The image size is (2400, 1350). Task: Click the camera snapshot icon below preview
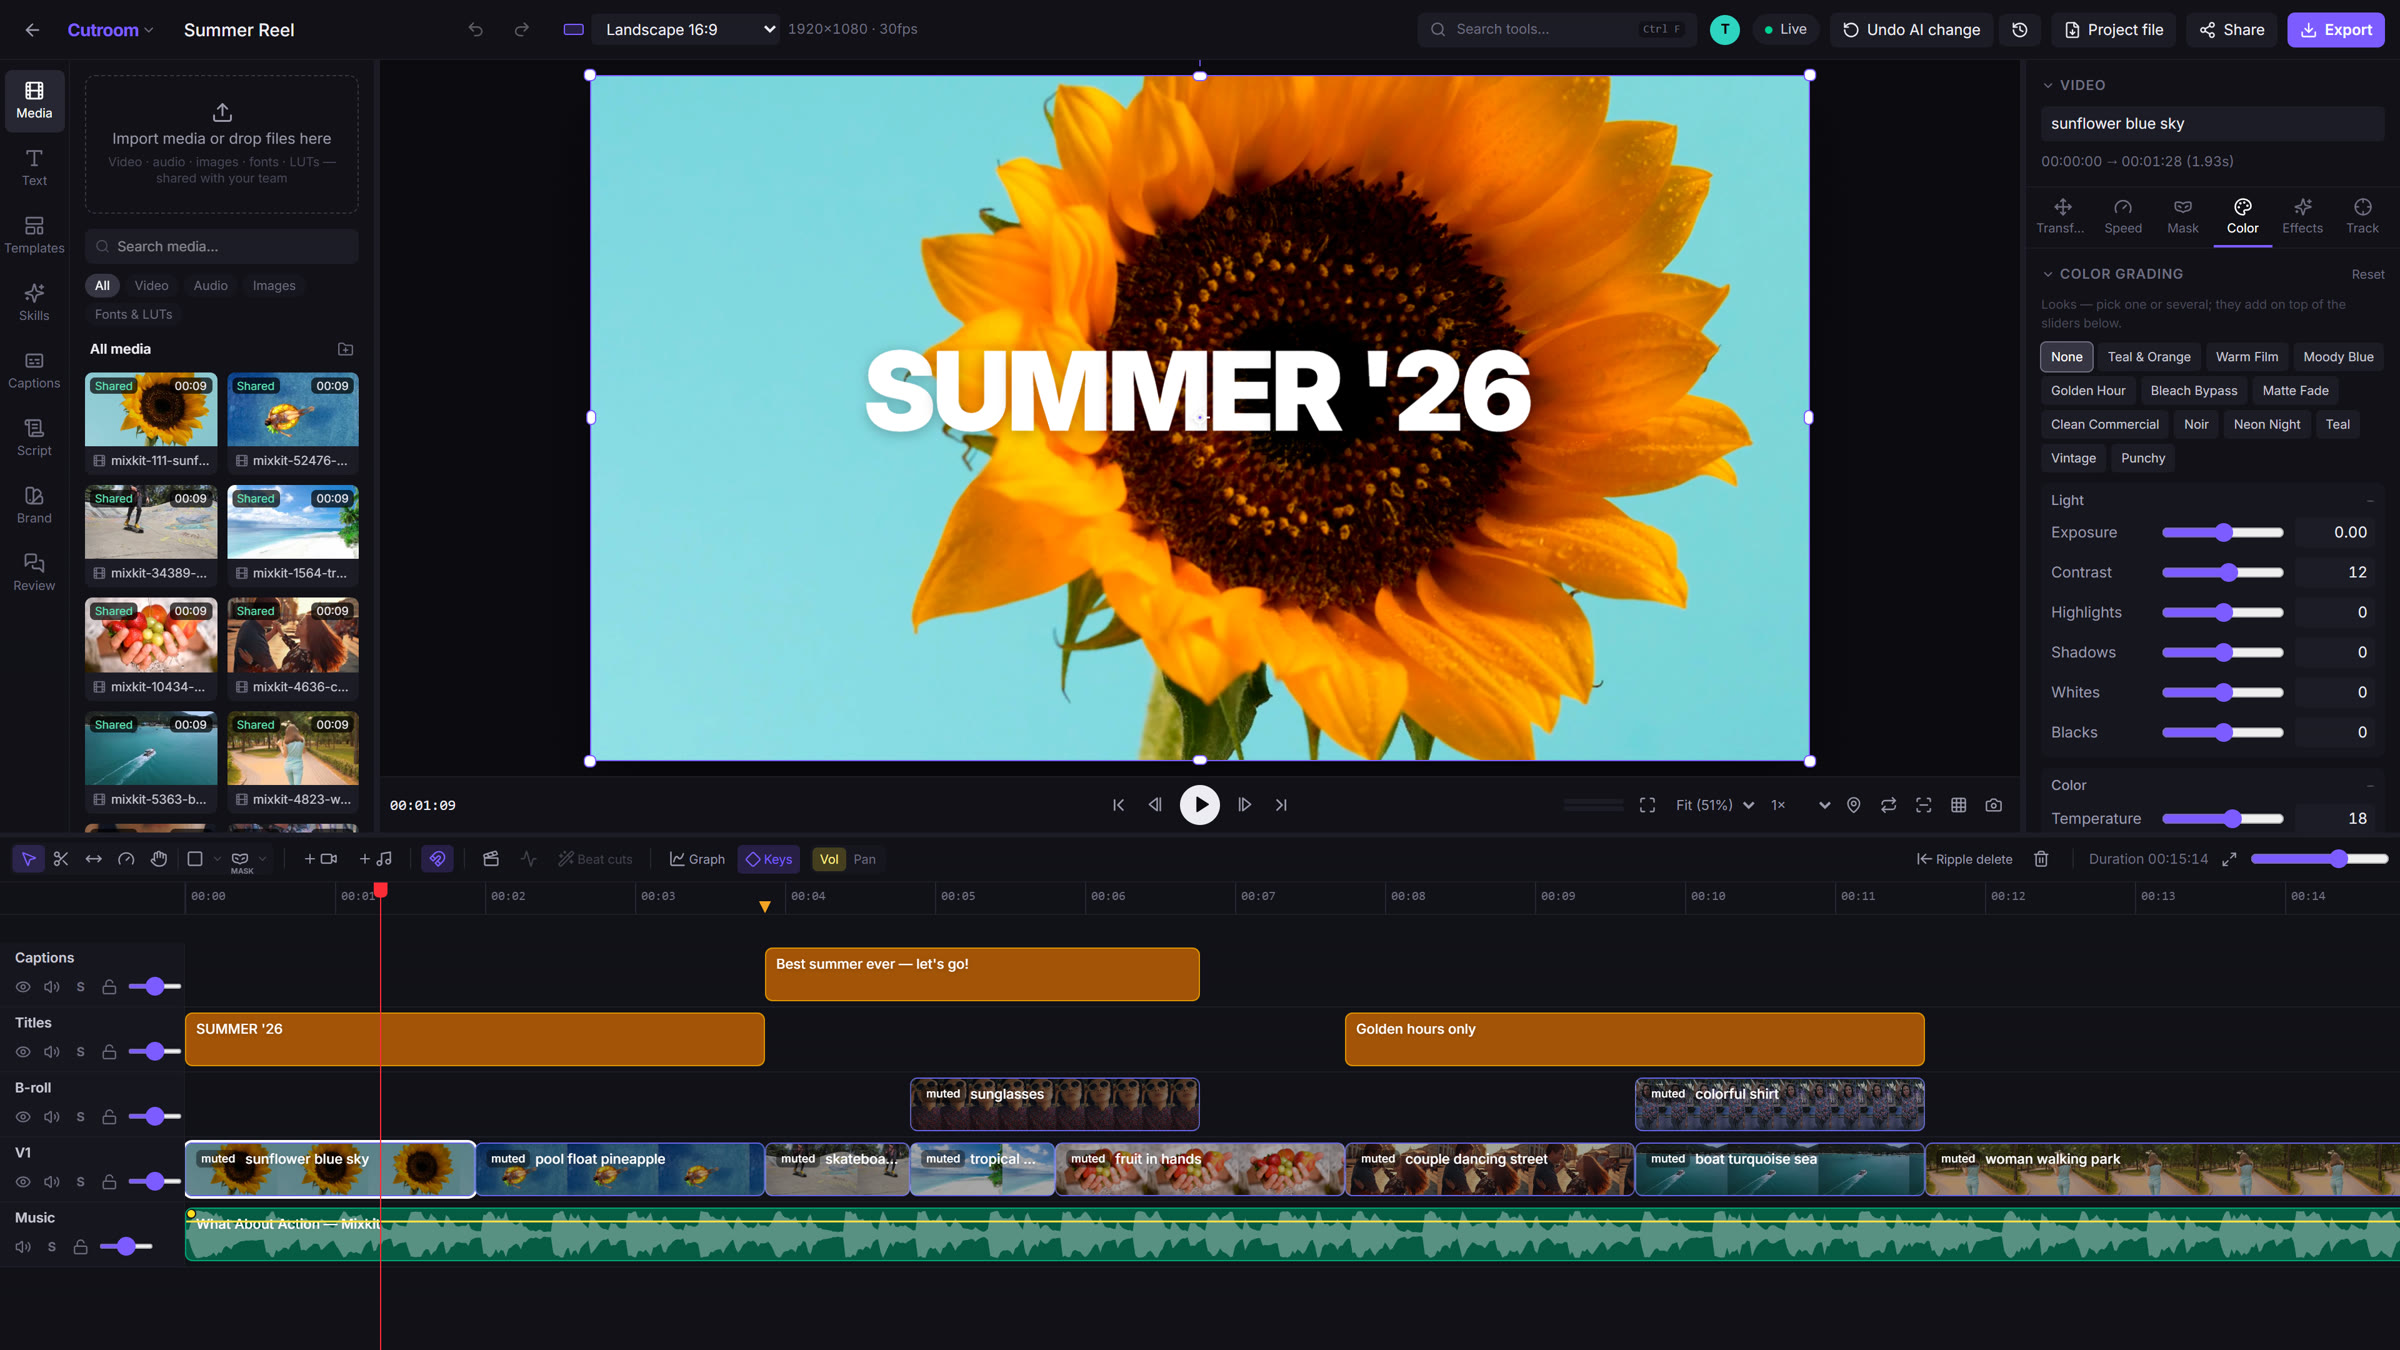tap(1994, 805)
